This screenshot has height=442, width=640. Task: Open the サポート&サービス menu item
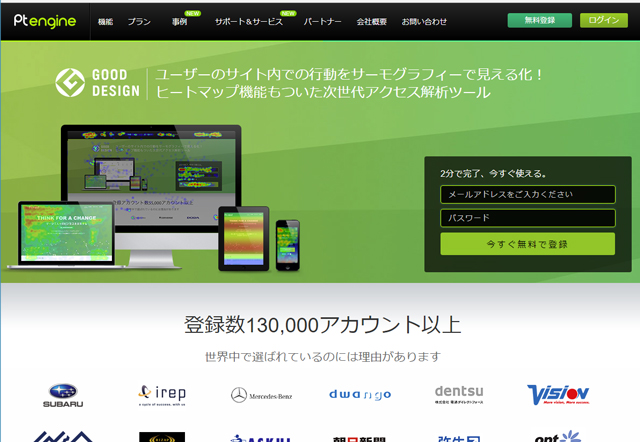coord(249,22)
